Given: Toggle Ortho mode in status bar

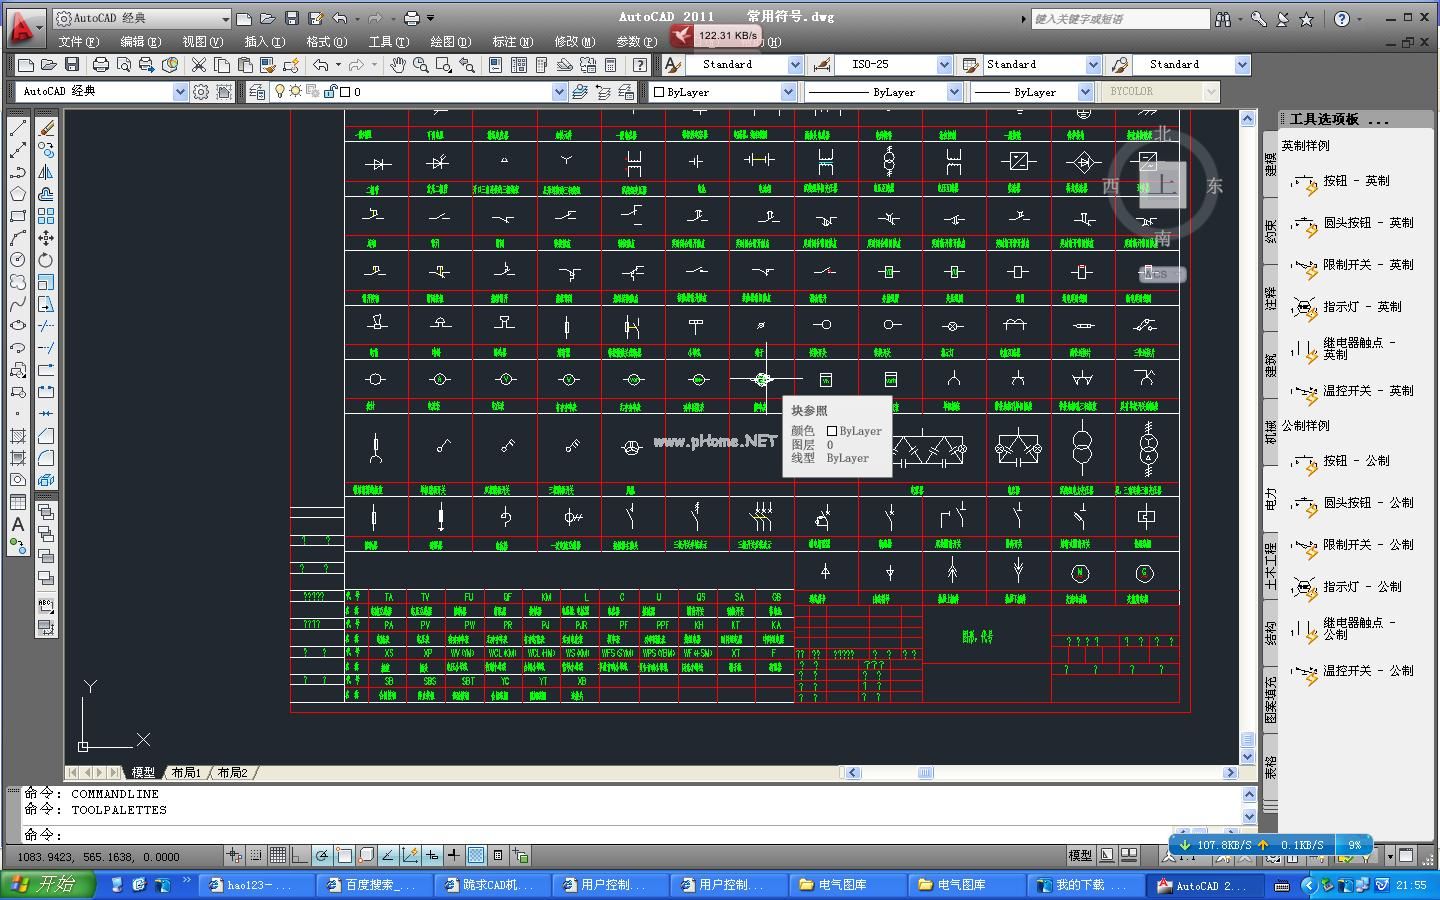Looking at the screenshot, I should [300, 856].
